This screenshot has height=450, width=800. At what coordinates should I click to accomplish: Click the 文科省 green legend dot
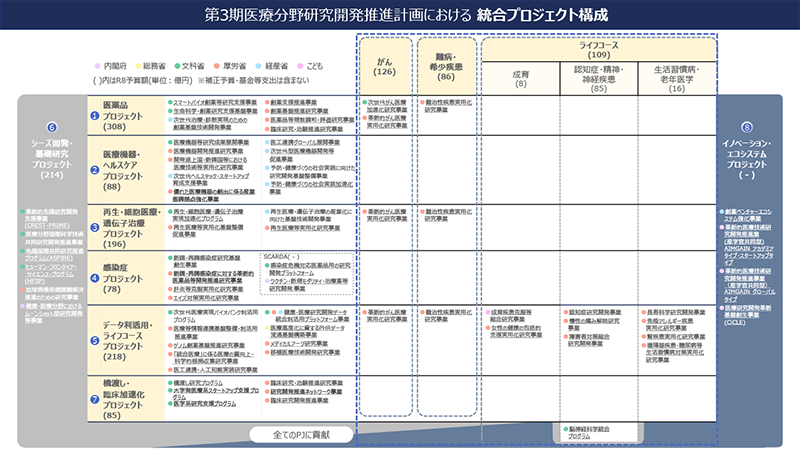177,66
